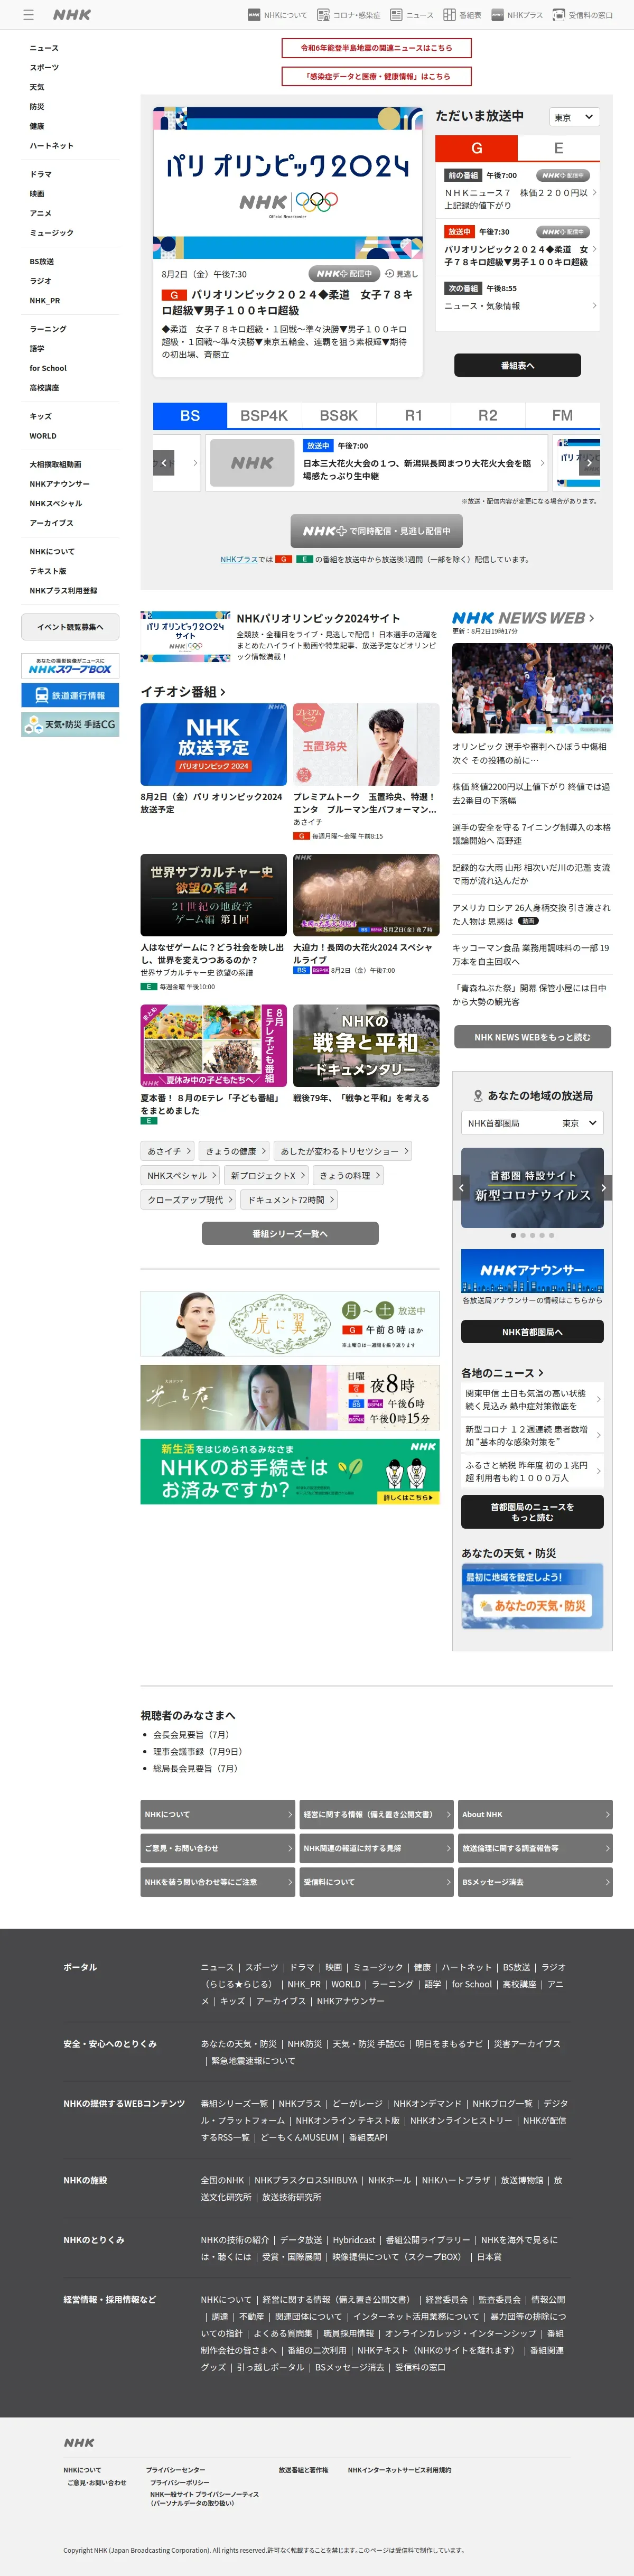Open スポーツ link in left sidebar
Screen dimensions: 634x2576
tap(44, 68)
